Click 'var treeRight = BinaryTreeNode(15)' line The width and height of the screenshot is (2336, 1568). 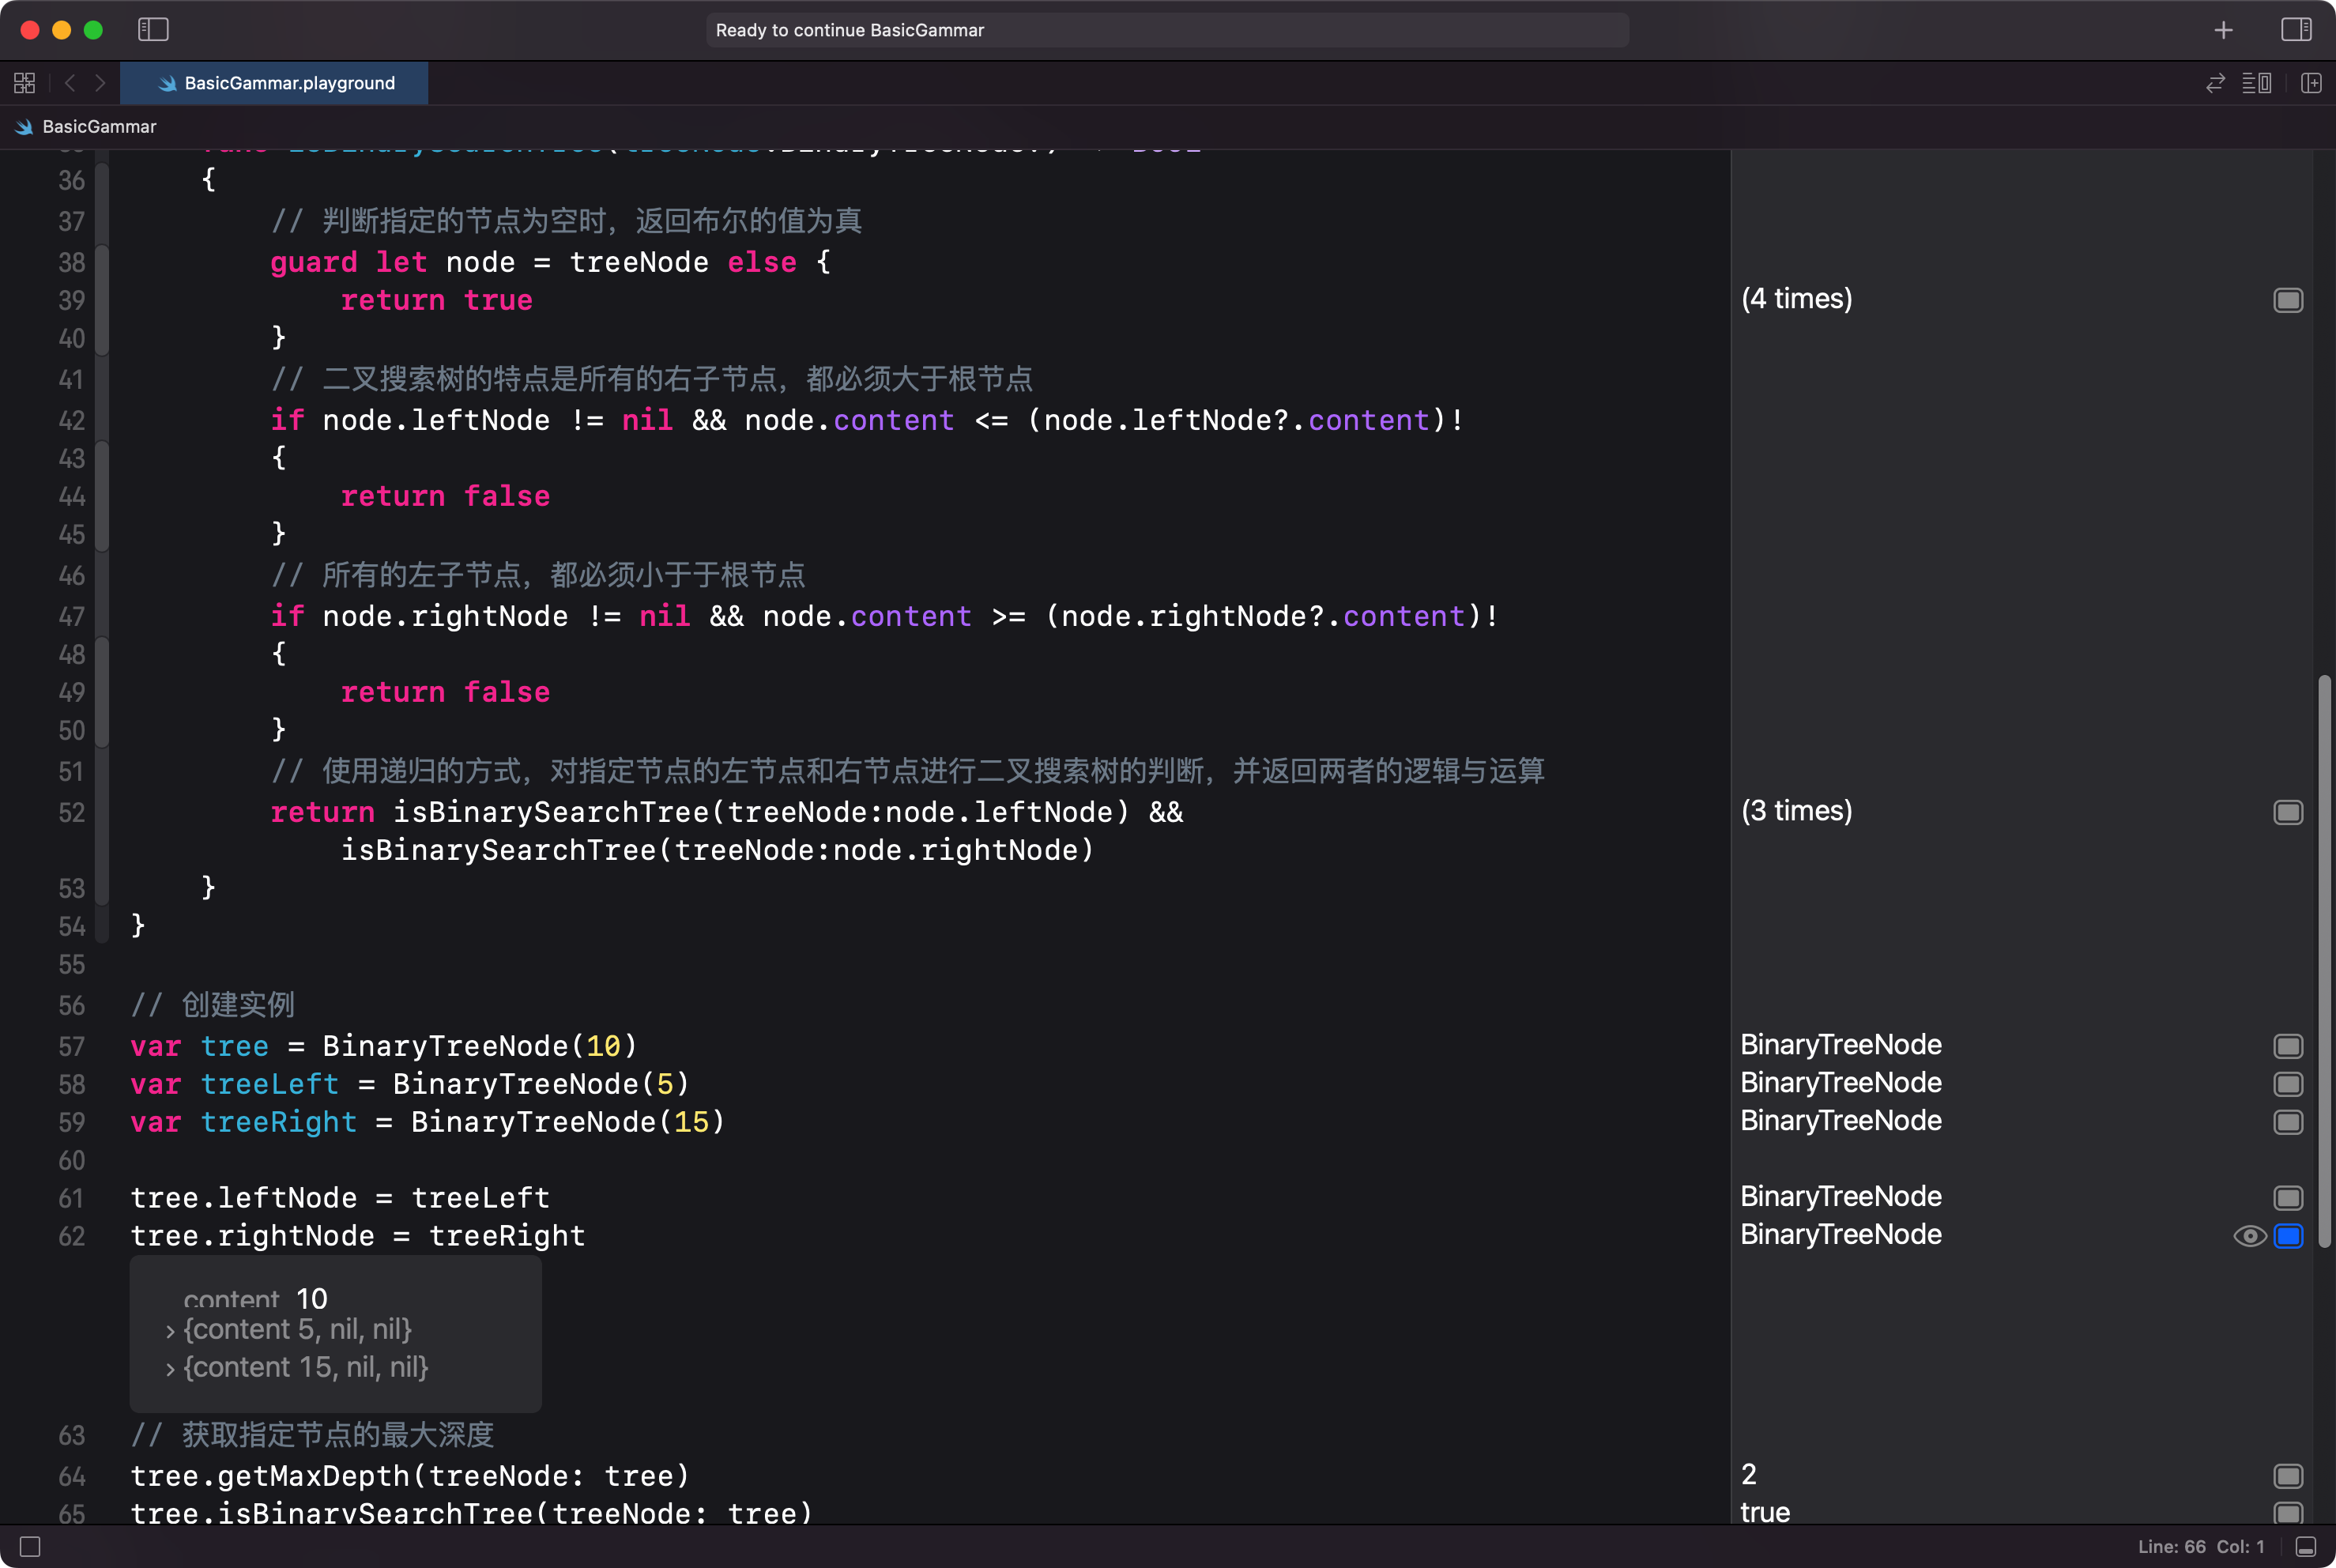pos(427,1122)
